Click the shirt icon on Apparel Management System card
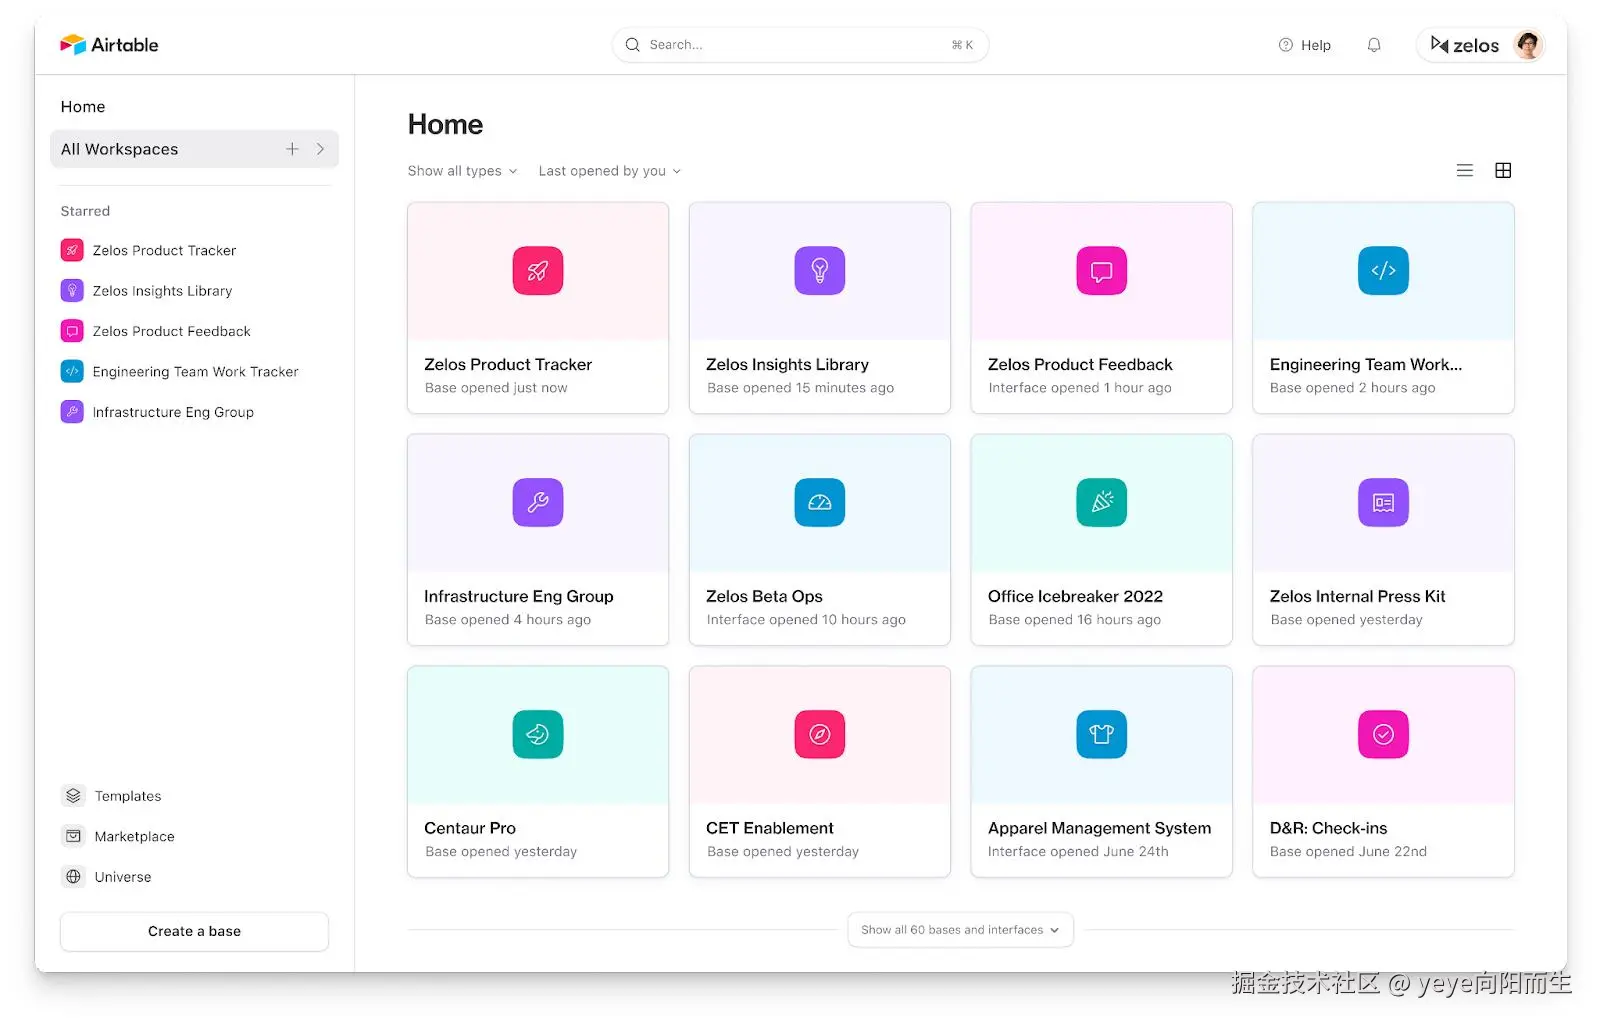Screen dimensions: 1600x1025 click(1102, 735)
